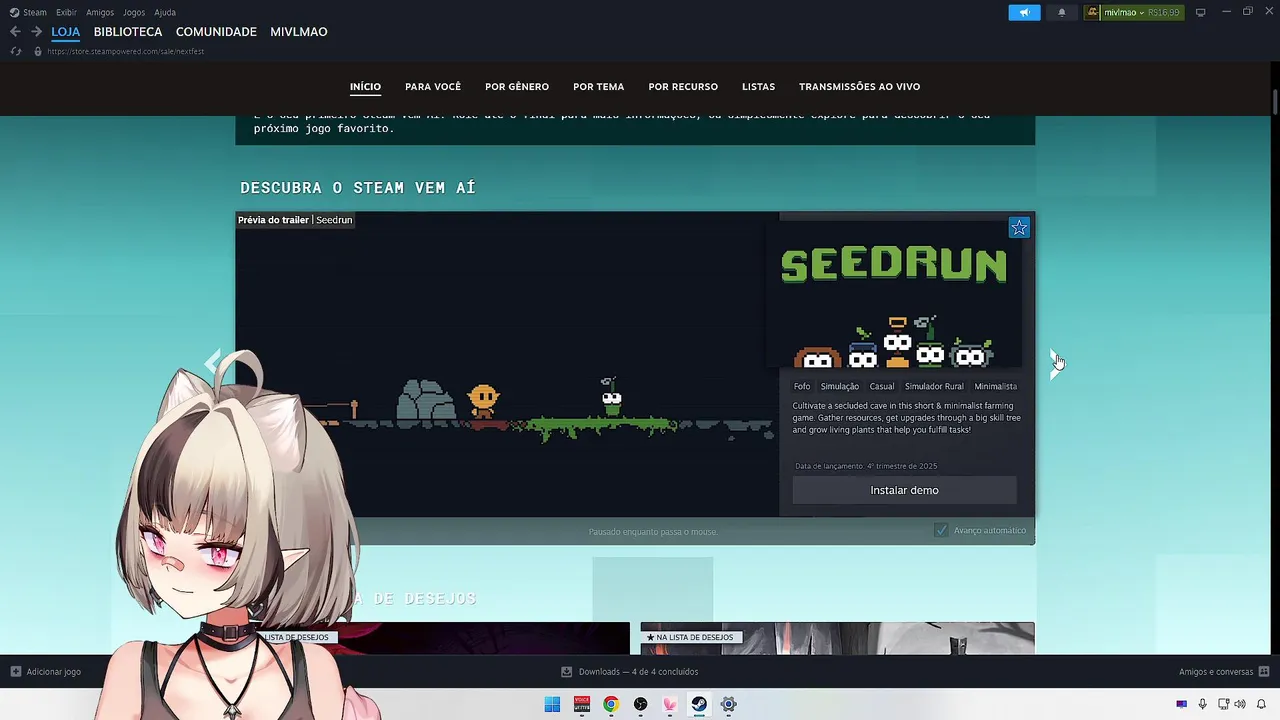The image size is (1280, 720).
Task: Open the MIVLMAO profile tab
Action: pyautogui.click(x=299, y=32)
